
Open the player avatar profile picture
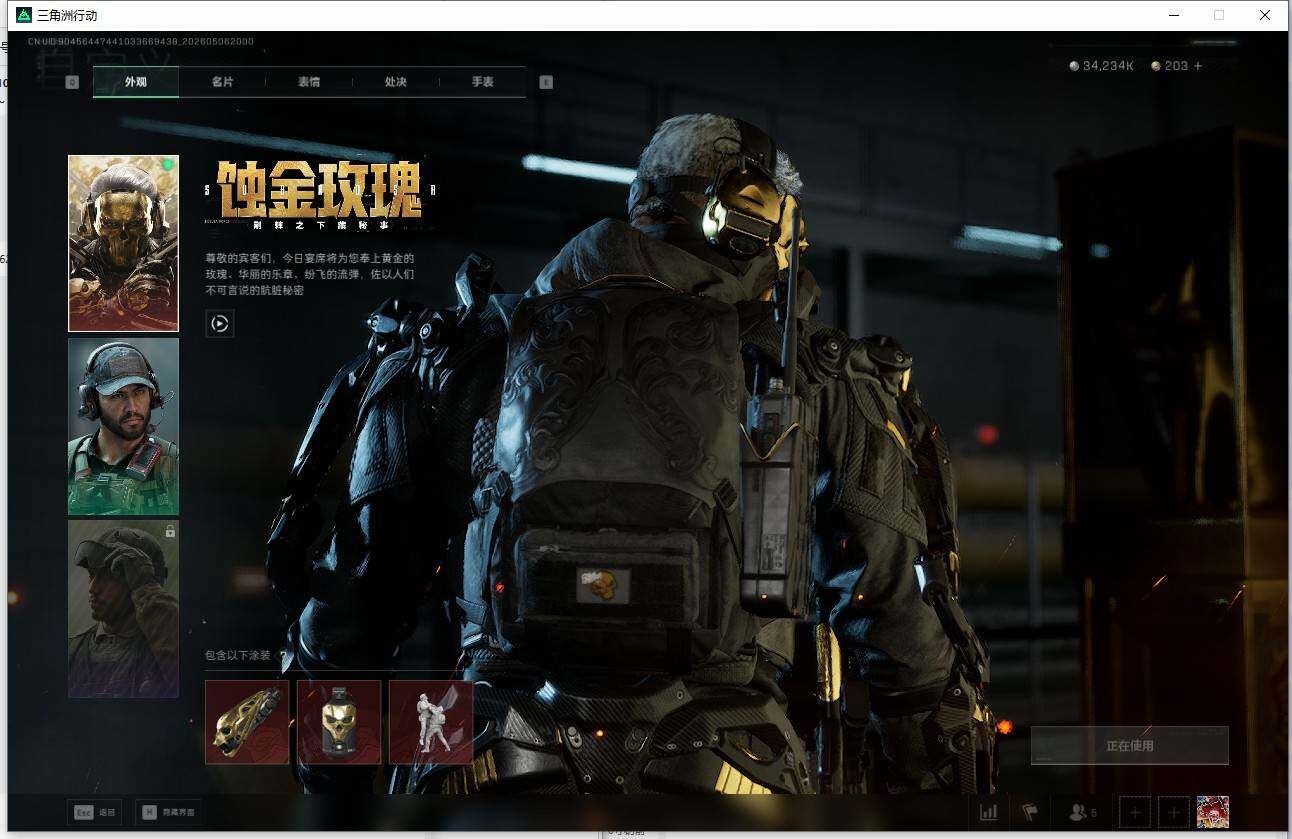pos(1213,812)
